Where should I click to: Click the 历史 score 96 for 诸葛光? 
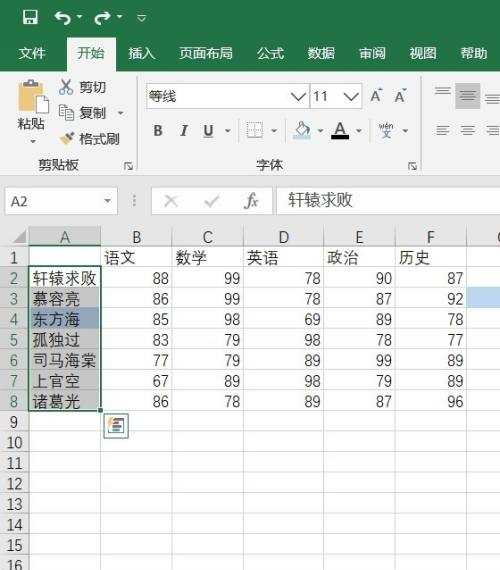[431, 401]
